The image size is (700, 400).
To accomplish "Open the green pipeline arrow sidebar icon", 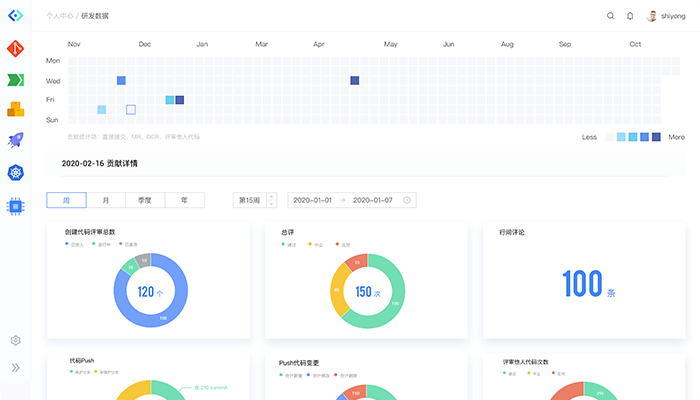I will pos(16,79).
